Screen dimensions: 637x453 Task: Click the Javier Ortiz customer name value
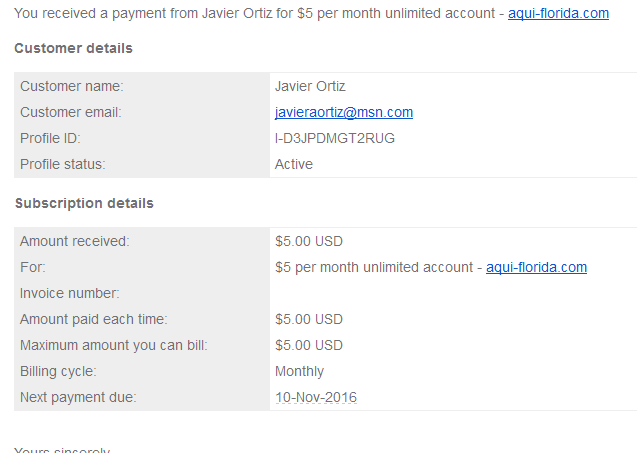click(x=310, y=86)
